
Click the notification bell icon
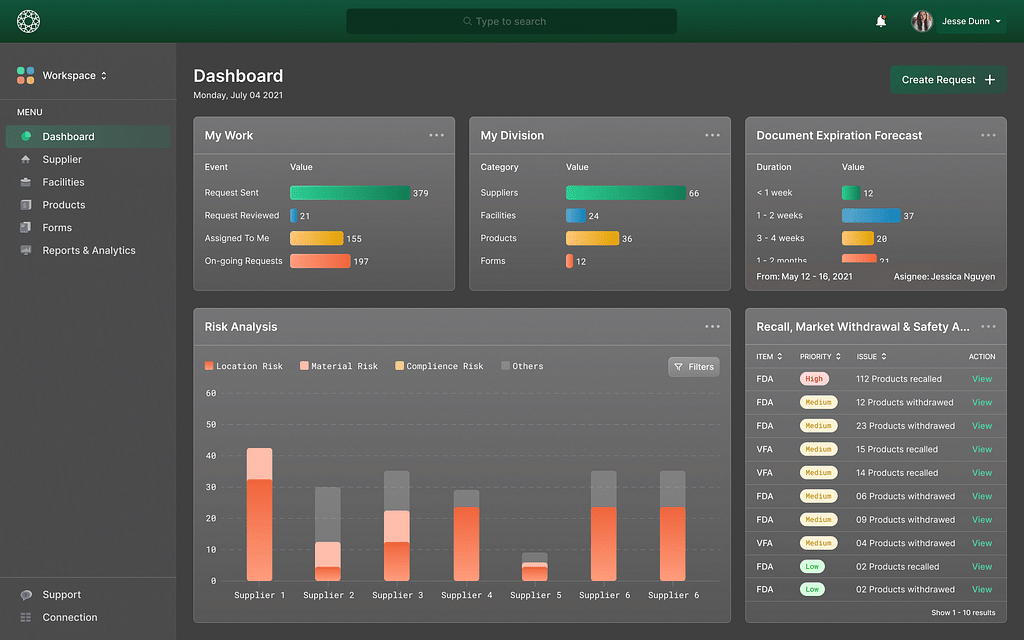coord(881,21)
